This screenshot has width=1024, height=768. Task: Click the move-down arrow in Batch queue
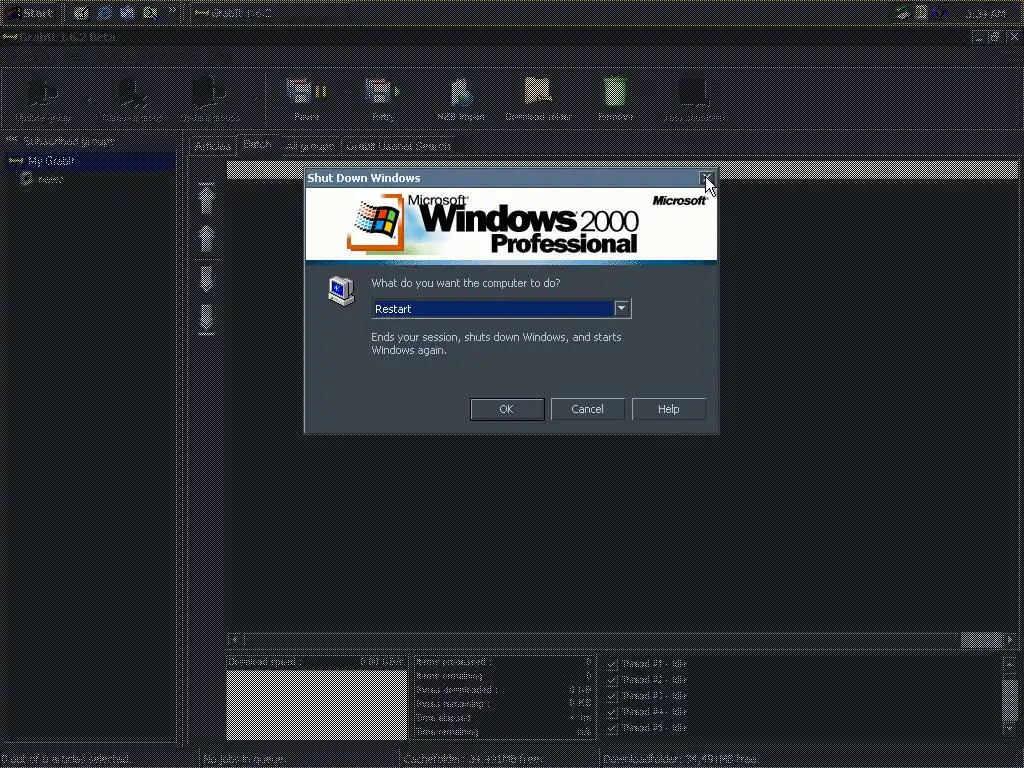(x=206, y=279)
